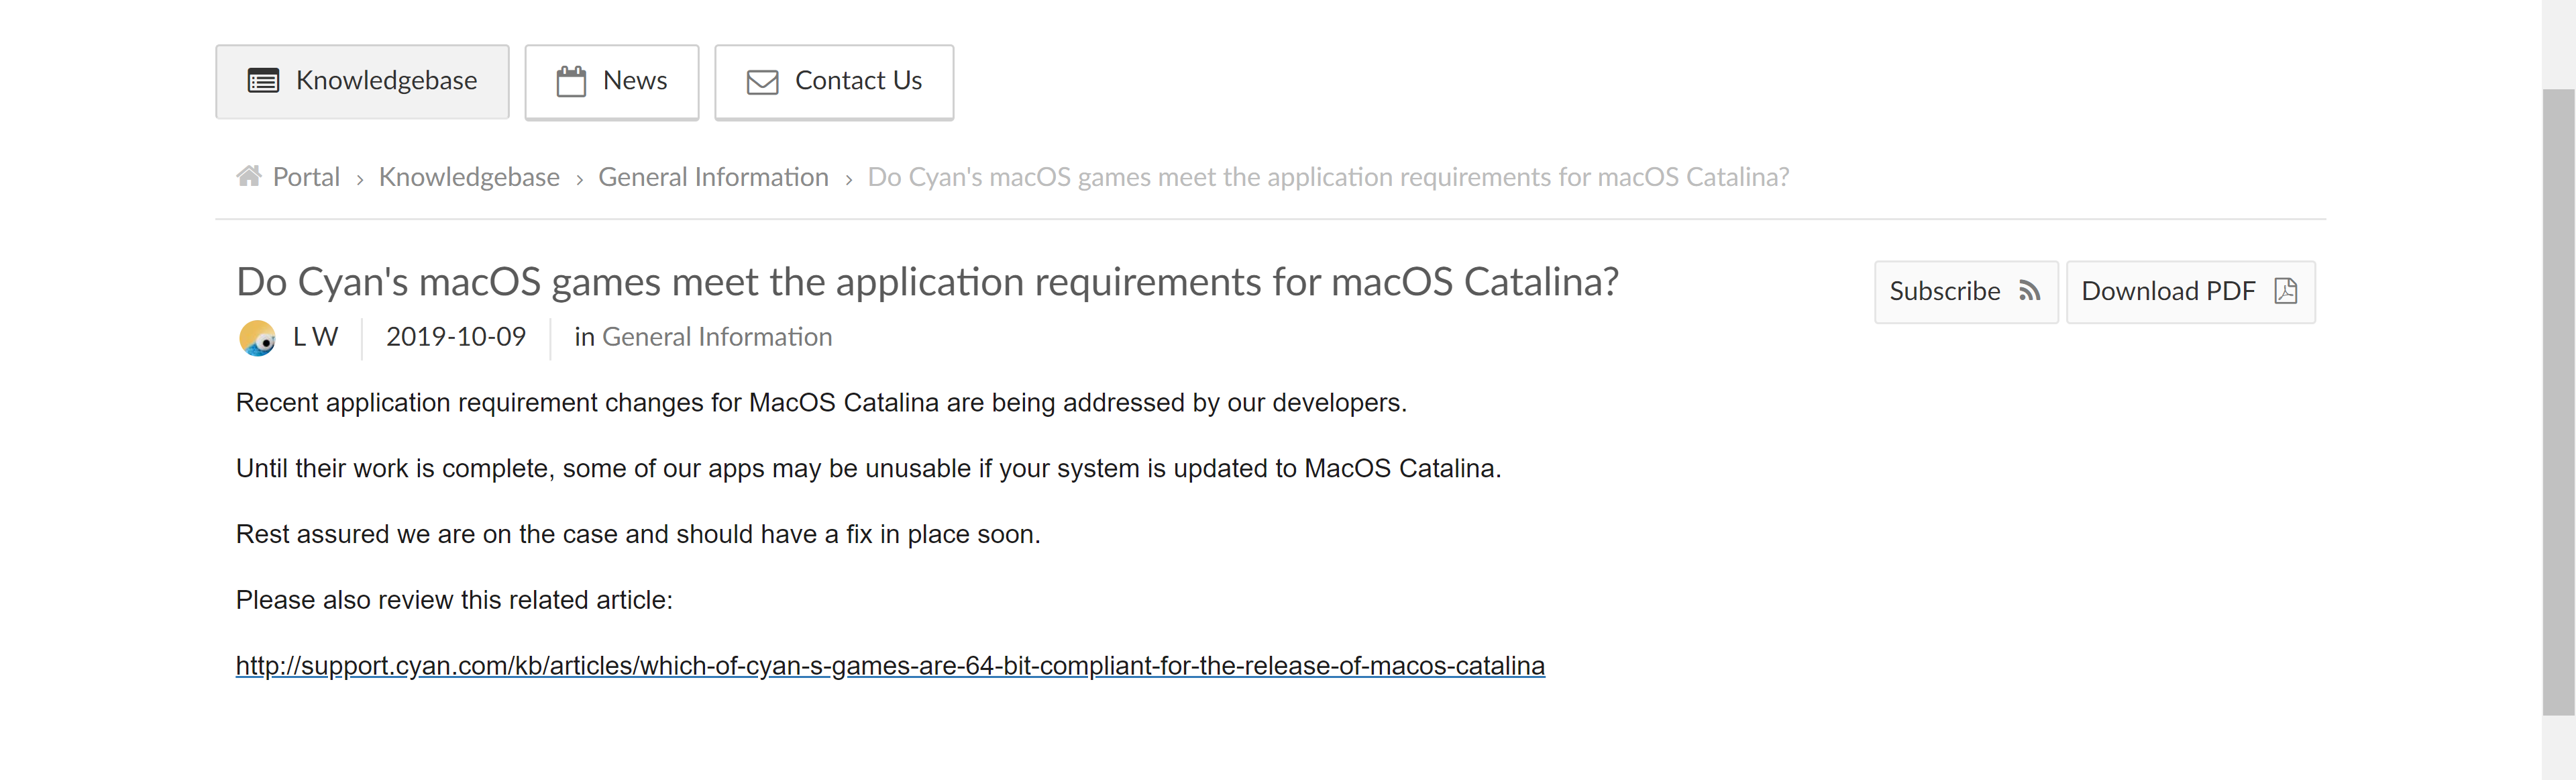Download the article as PDF
Screen dimensions: 2576x780
tap(2190, 291)
